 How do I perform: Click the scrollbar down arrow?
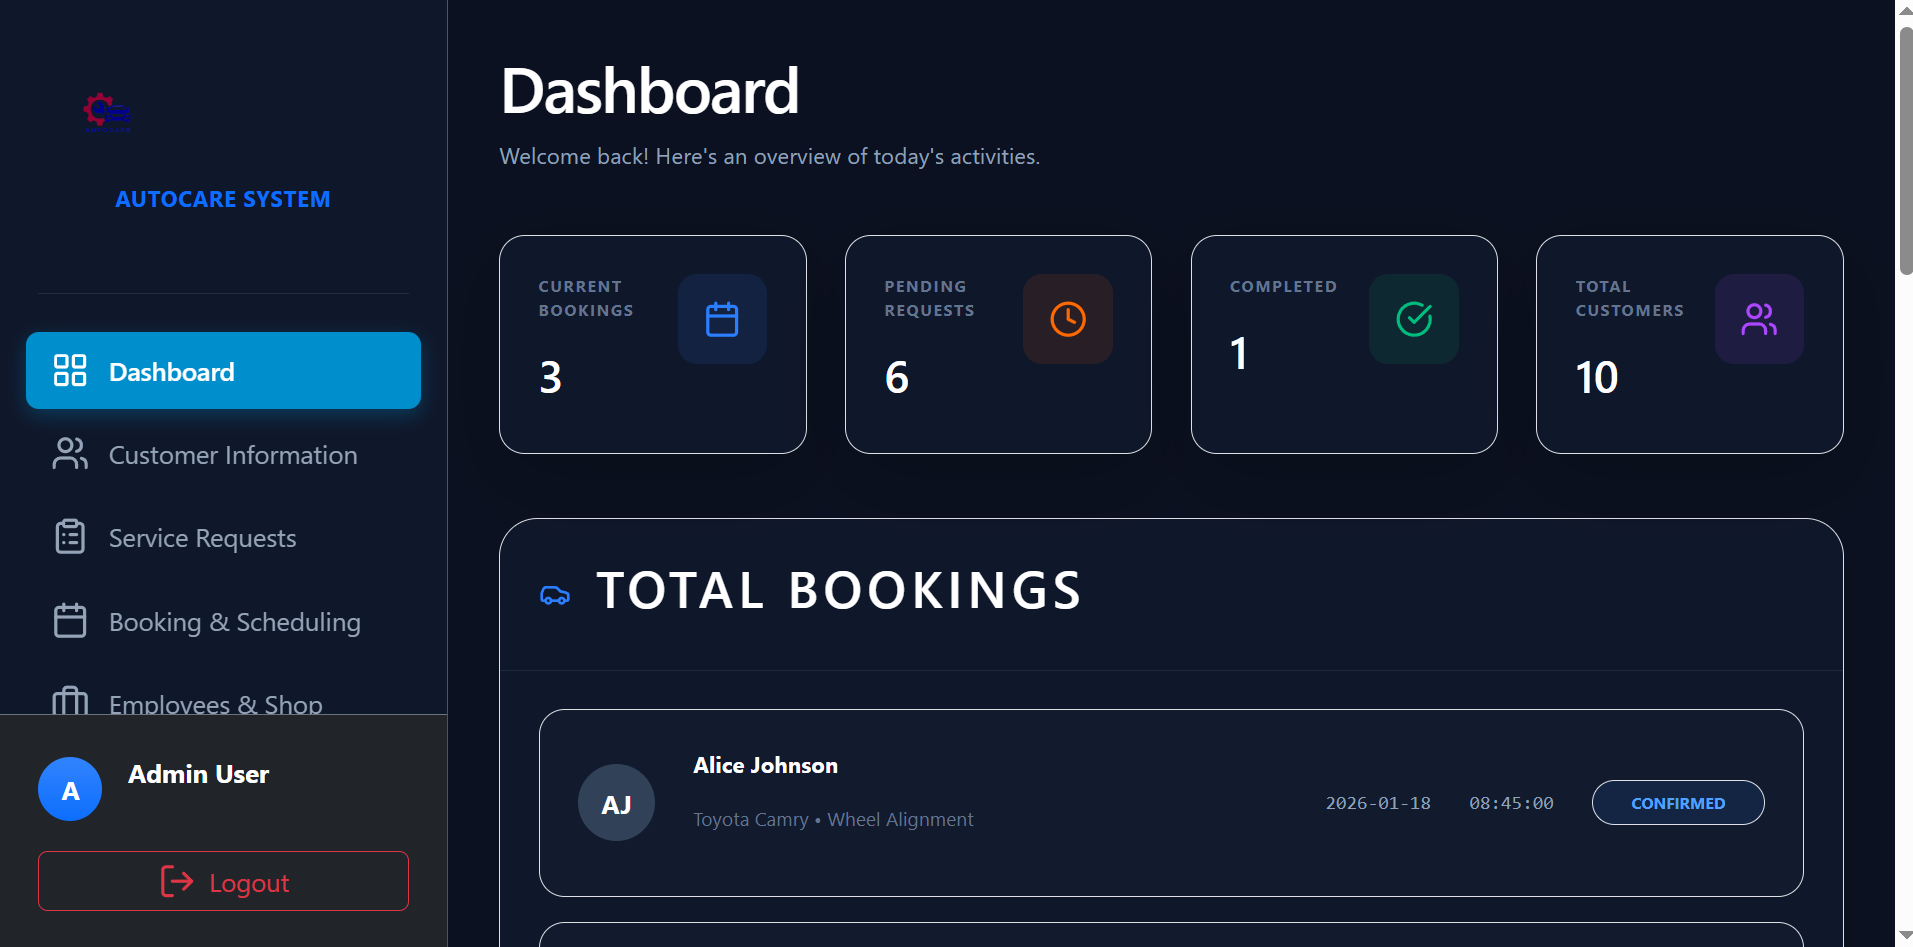(x=1905, y=936)
